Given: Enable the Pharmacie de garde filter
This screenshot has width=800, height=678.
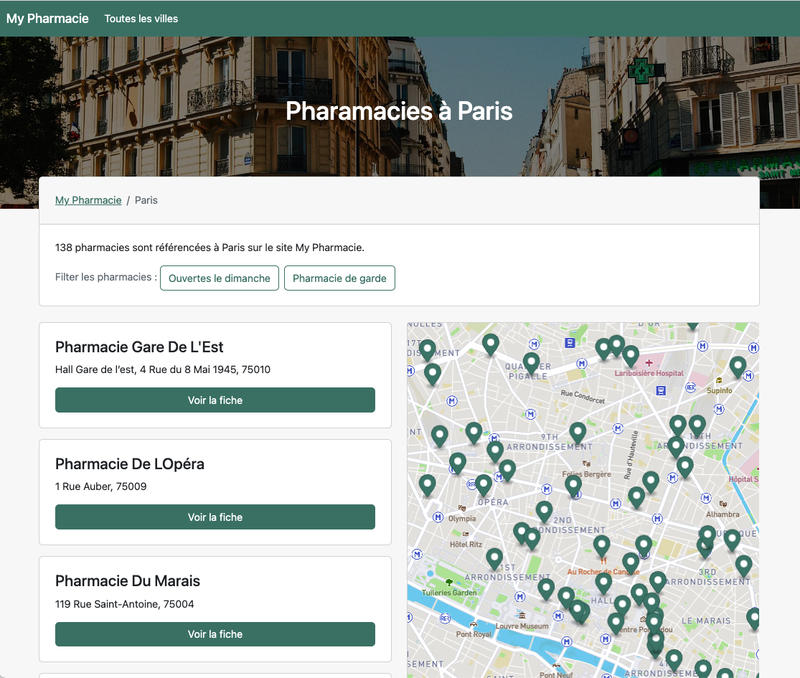Looking at the screenshot, I should [339, 278].
